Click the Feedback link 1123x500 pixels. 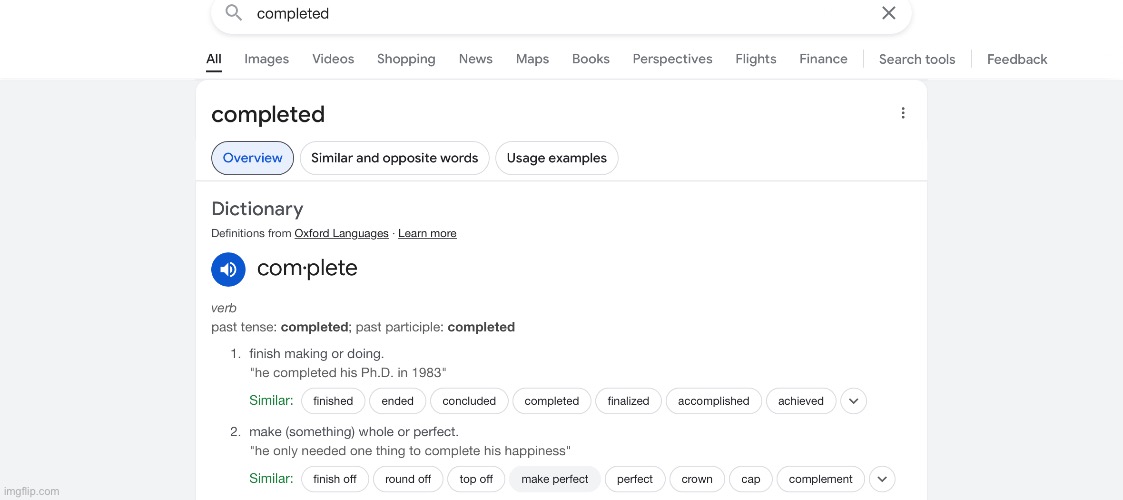coord(1017,59)
